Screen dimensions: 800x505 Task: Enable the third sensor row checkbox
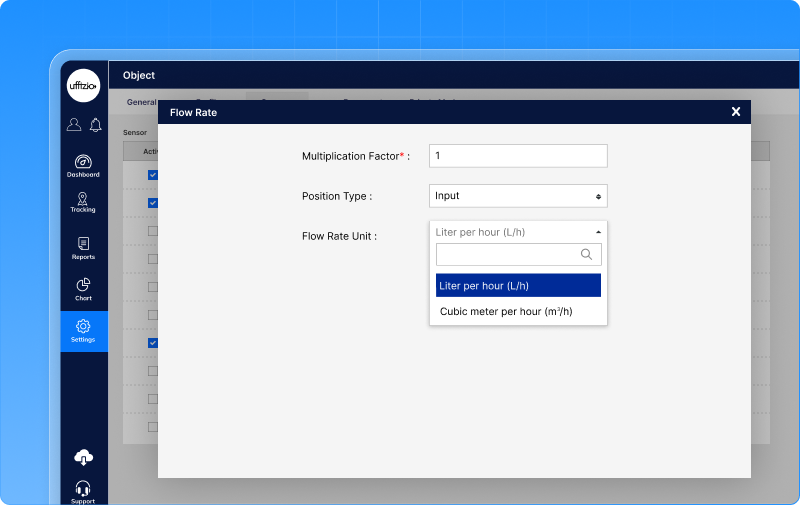pos(153,230)
